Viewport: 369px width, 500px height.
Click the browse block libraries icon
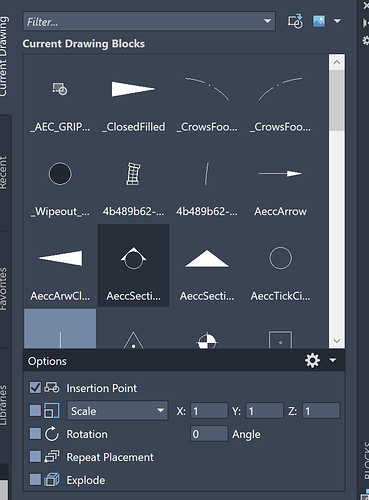tap(295, 21)
